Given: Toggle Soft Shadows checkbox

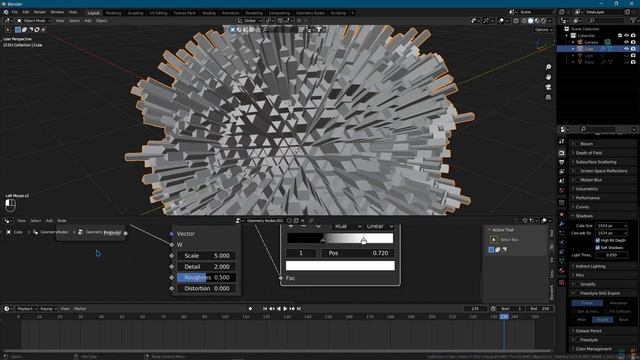Looking at the screenshot, I should click(598, 248).
